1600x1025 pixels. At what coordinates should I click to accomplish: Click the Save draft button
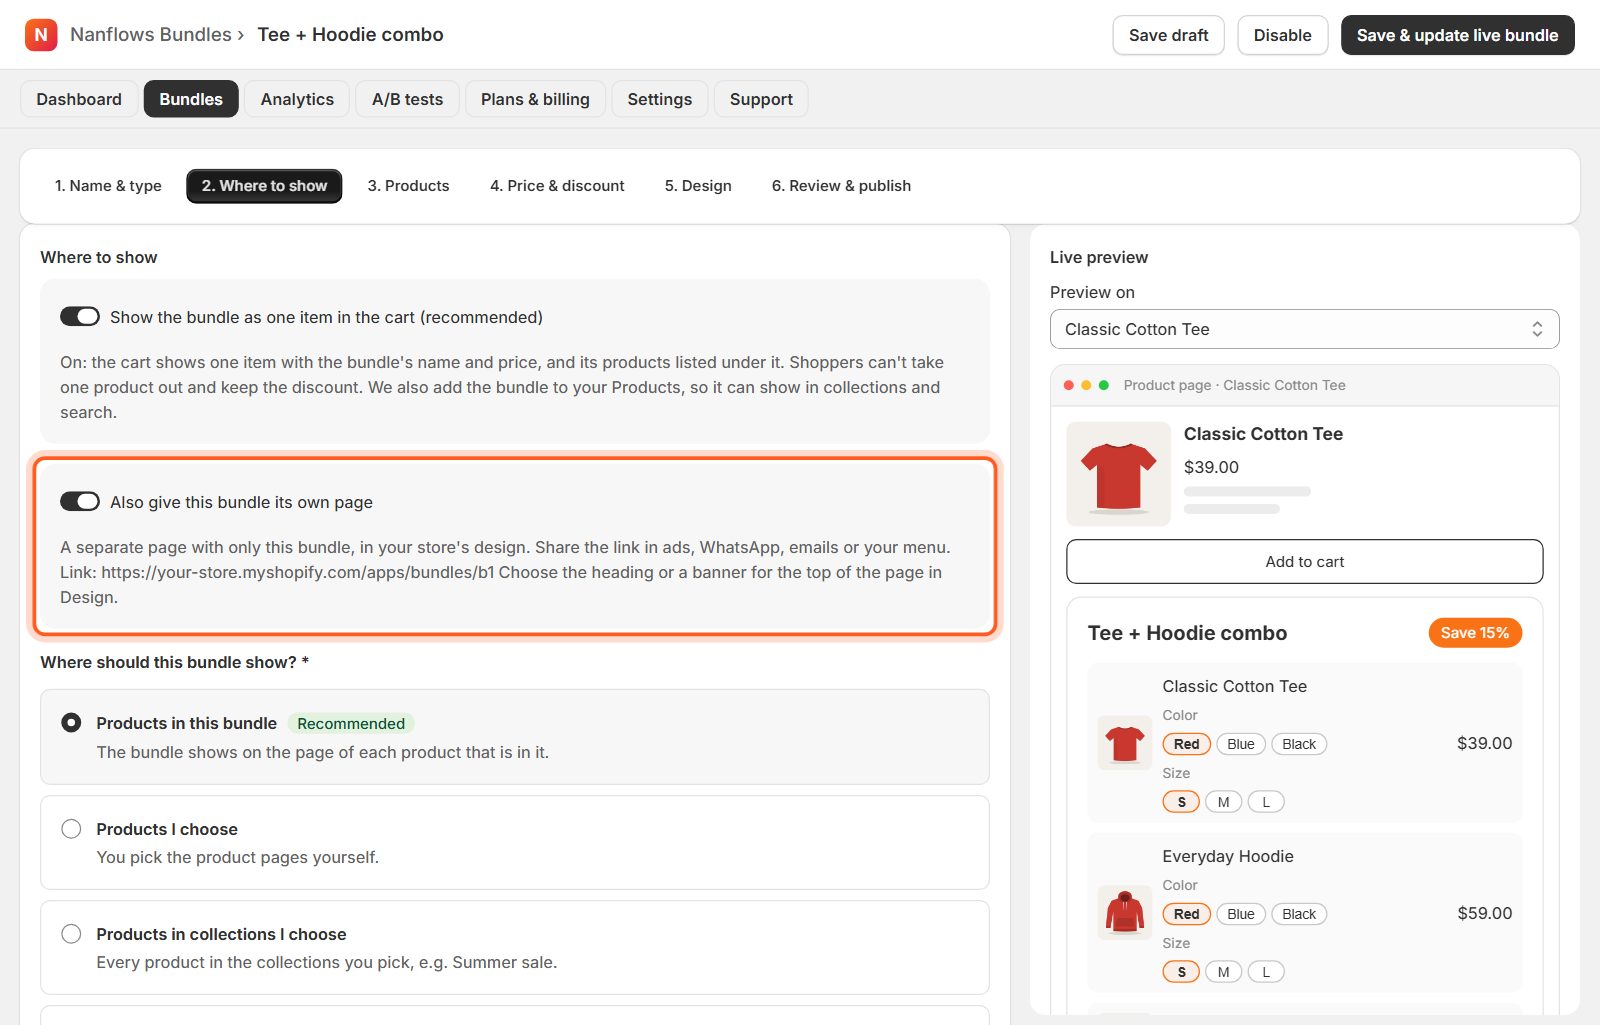(1168, 35)
